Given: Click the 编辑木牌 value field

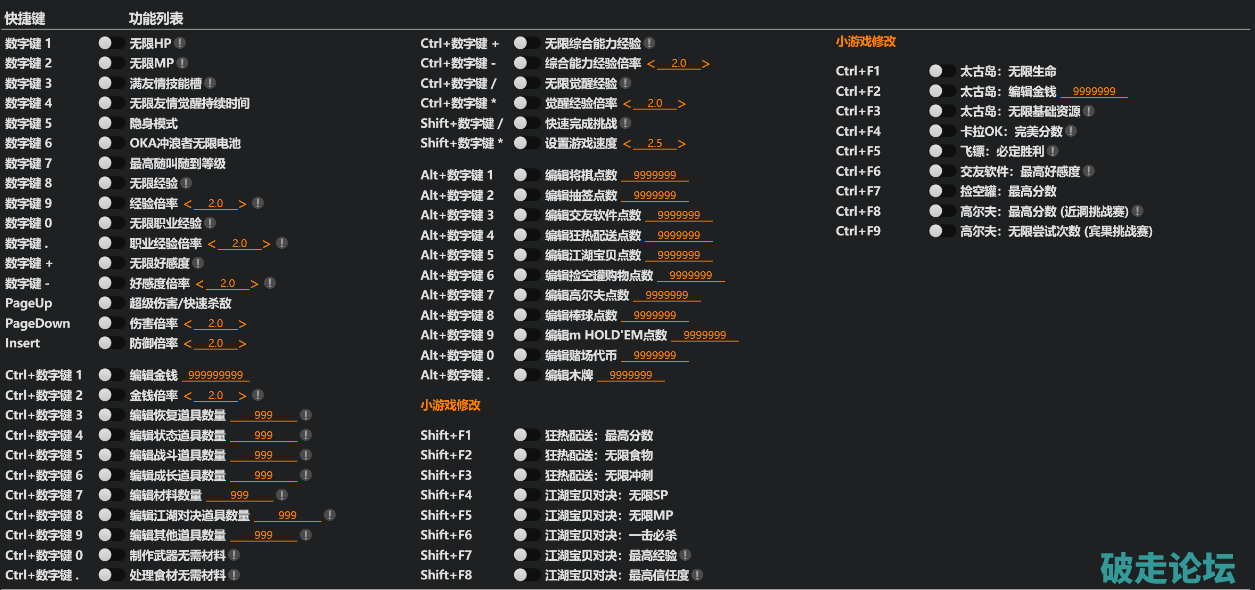Looking at the screenshot, I should pyautogui.click(x=630, y=376).
